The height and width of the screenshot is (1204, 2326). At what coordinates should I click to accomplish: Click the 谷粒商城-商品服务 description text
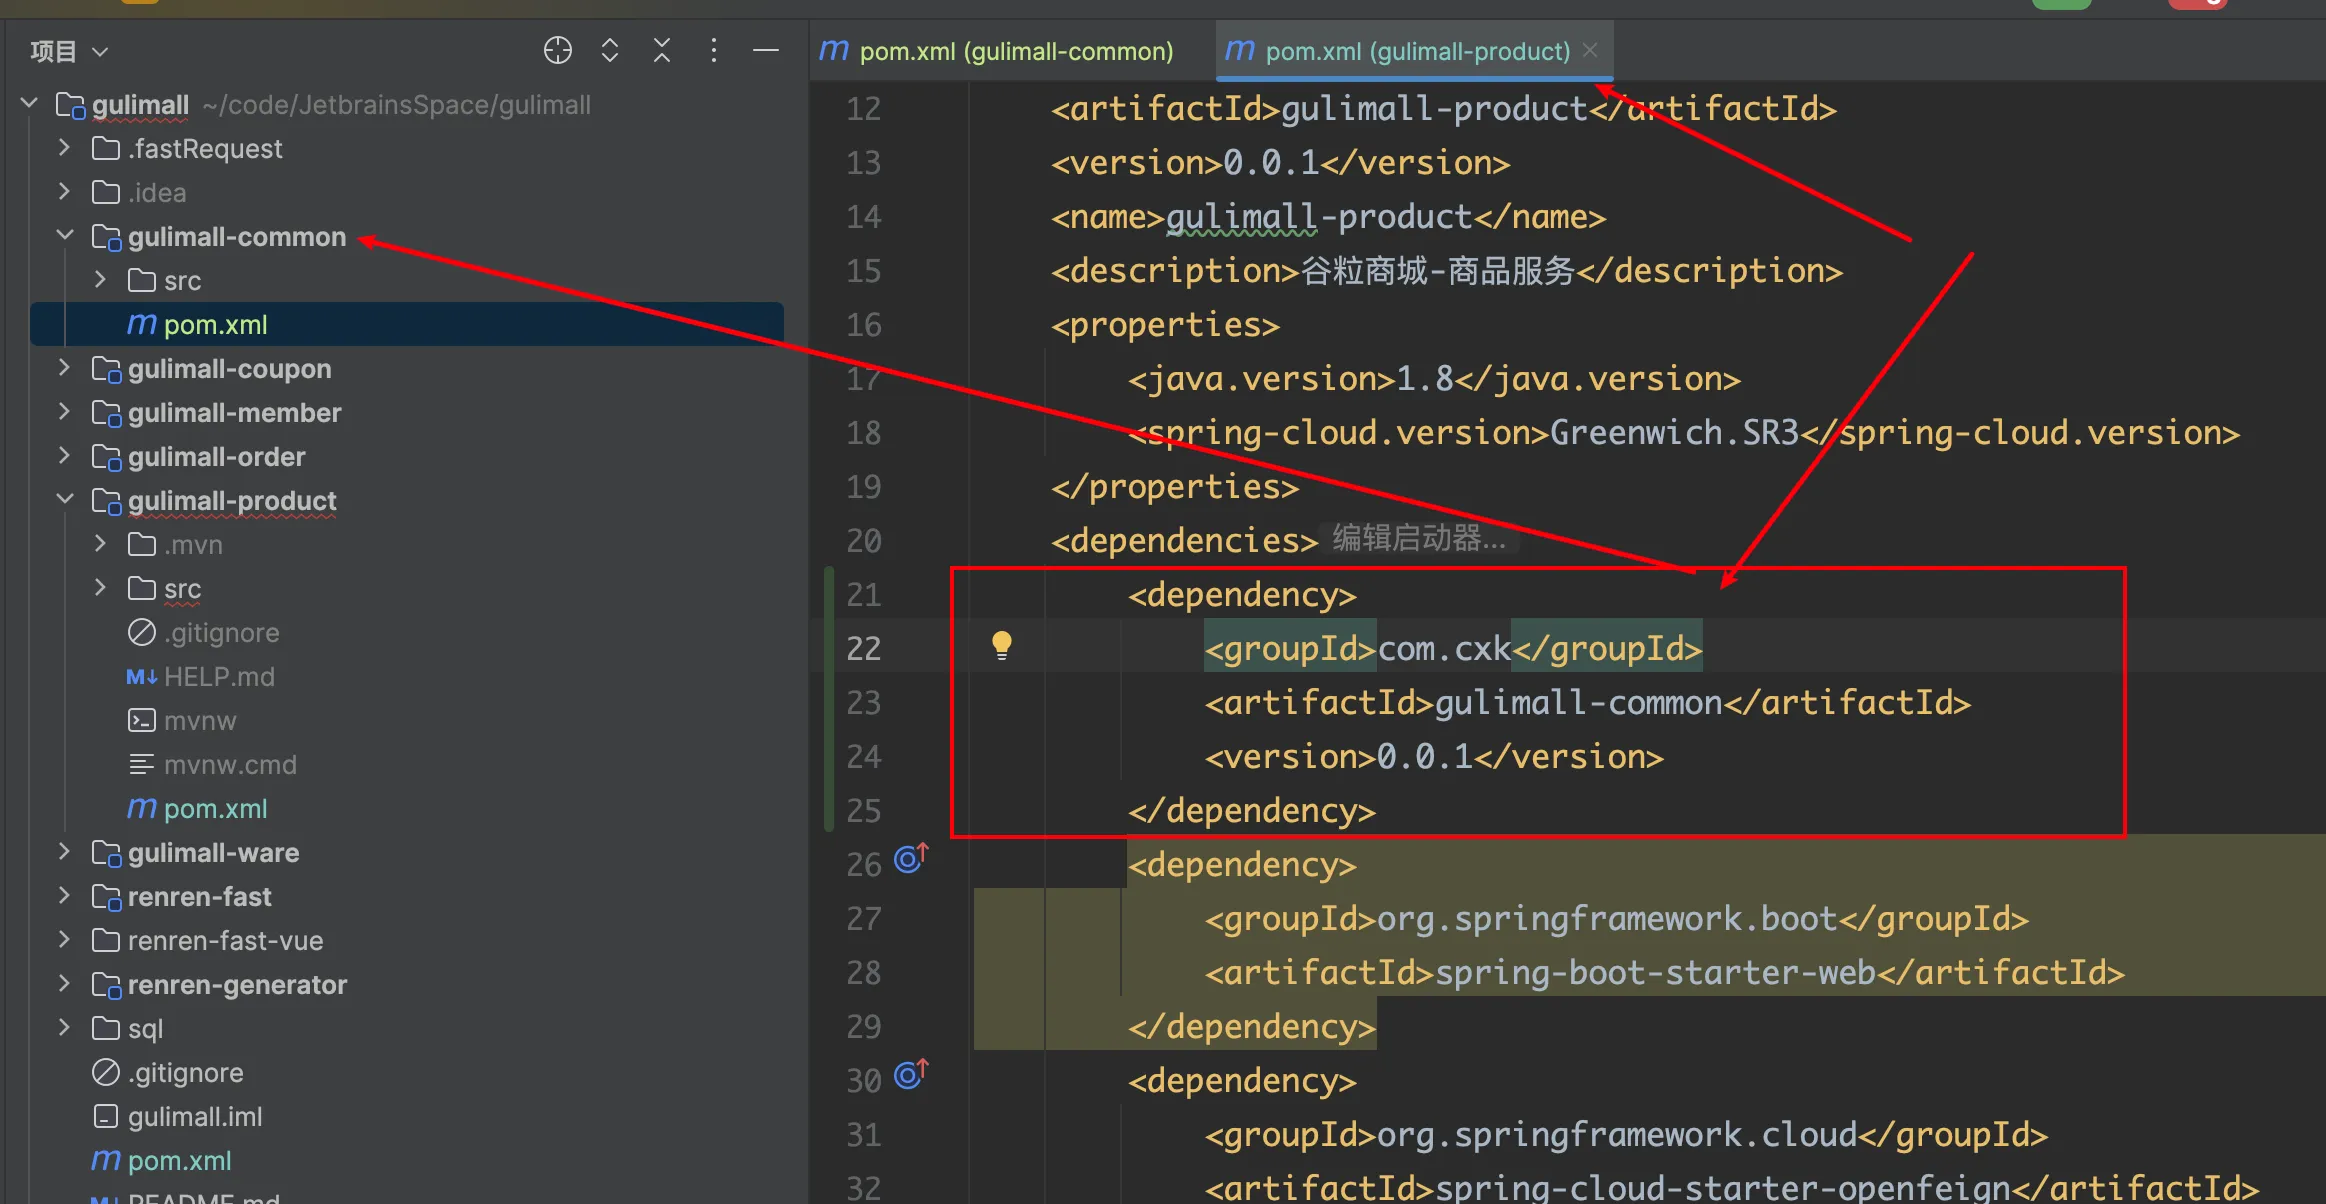point(1437,271)
